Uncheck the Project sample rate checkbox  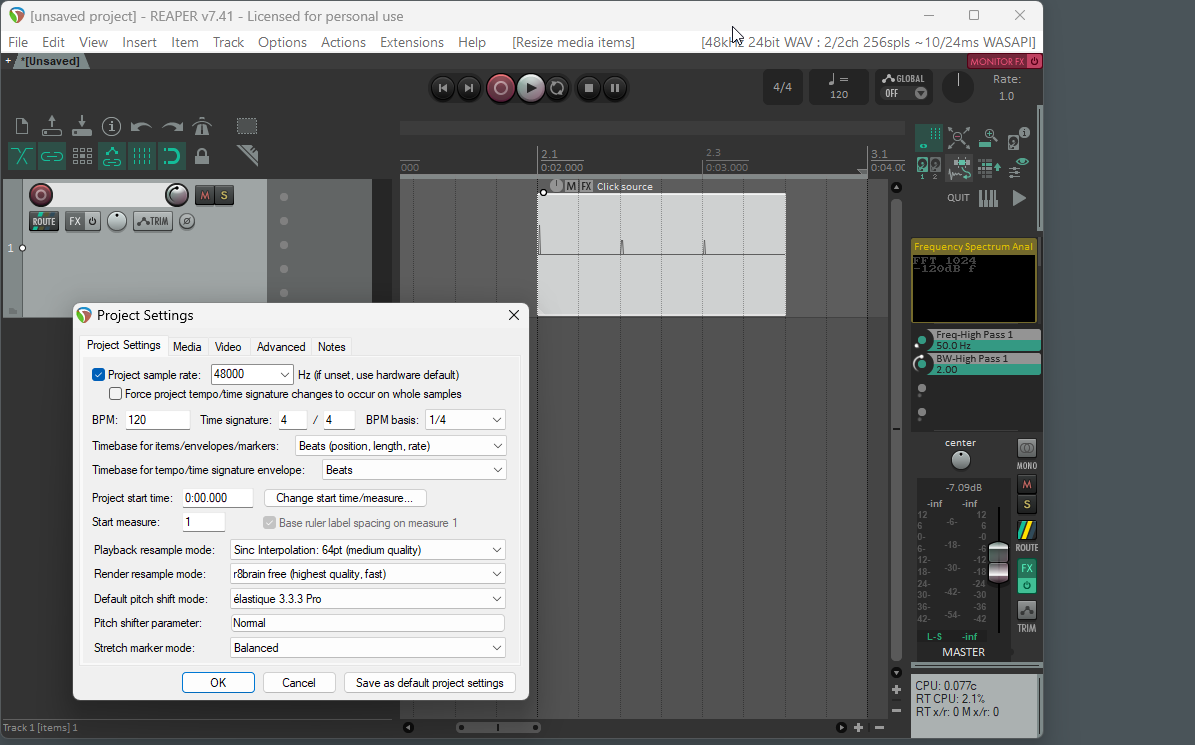[98, 375]
